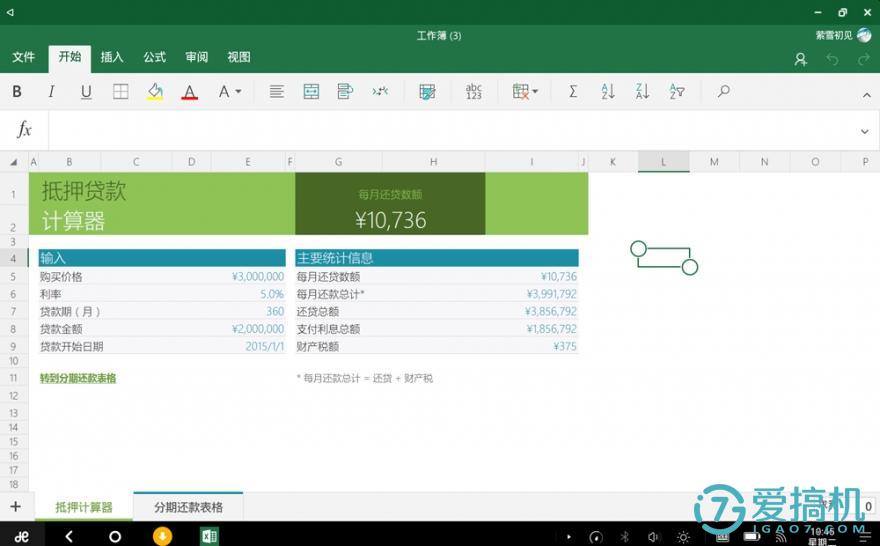Apply the red font color
880x546 pixels.
(190, 91)
